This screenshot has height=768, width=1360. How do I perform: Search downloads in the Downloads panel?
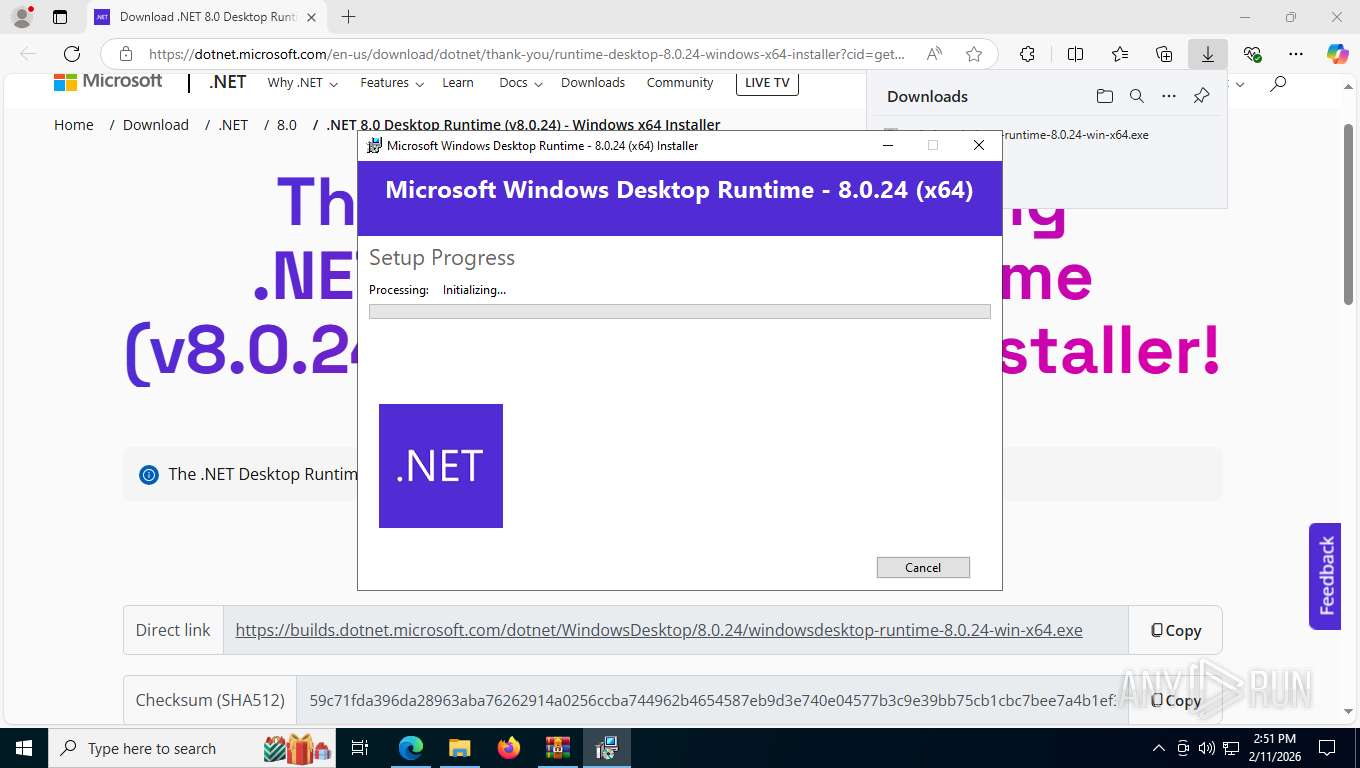pos(1136,96)
